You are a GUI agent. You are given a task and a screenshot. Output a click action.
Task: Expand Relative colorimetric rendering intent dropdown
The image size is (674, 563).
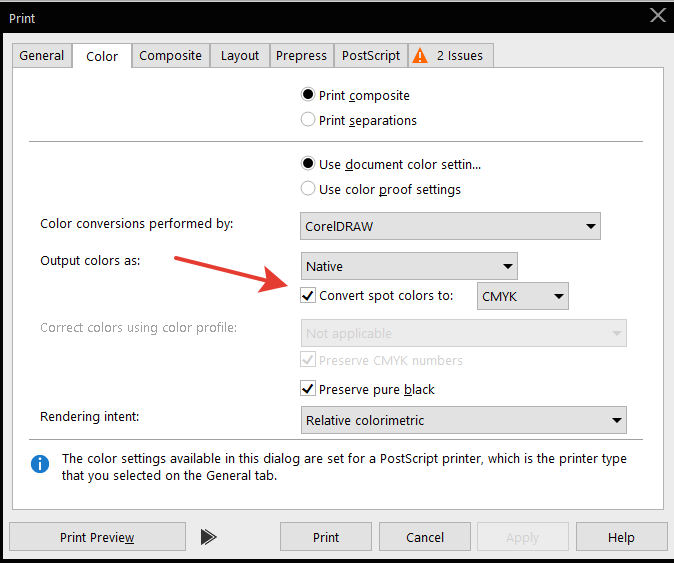463,421
